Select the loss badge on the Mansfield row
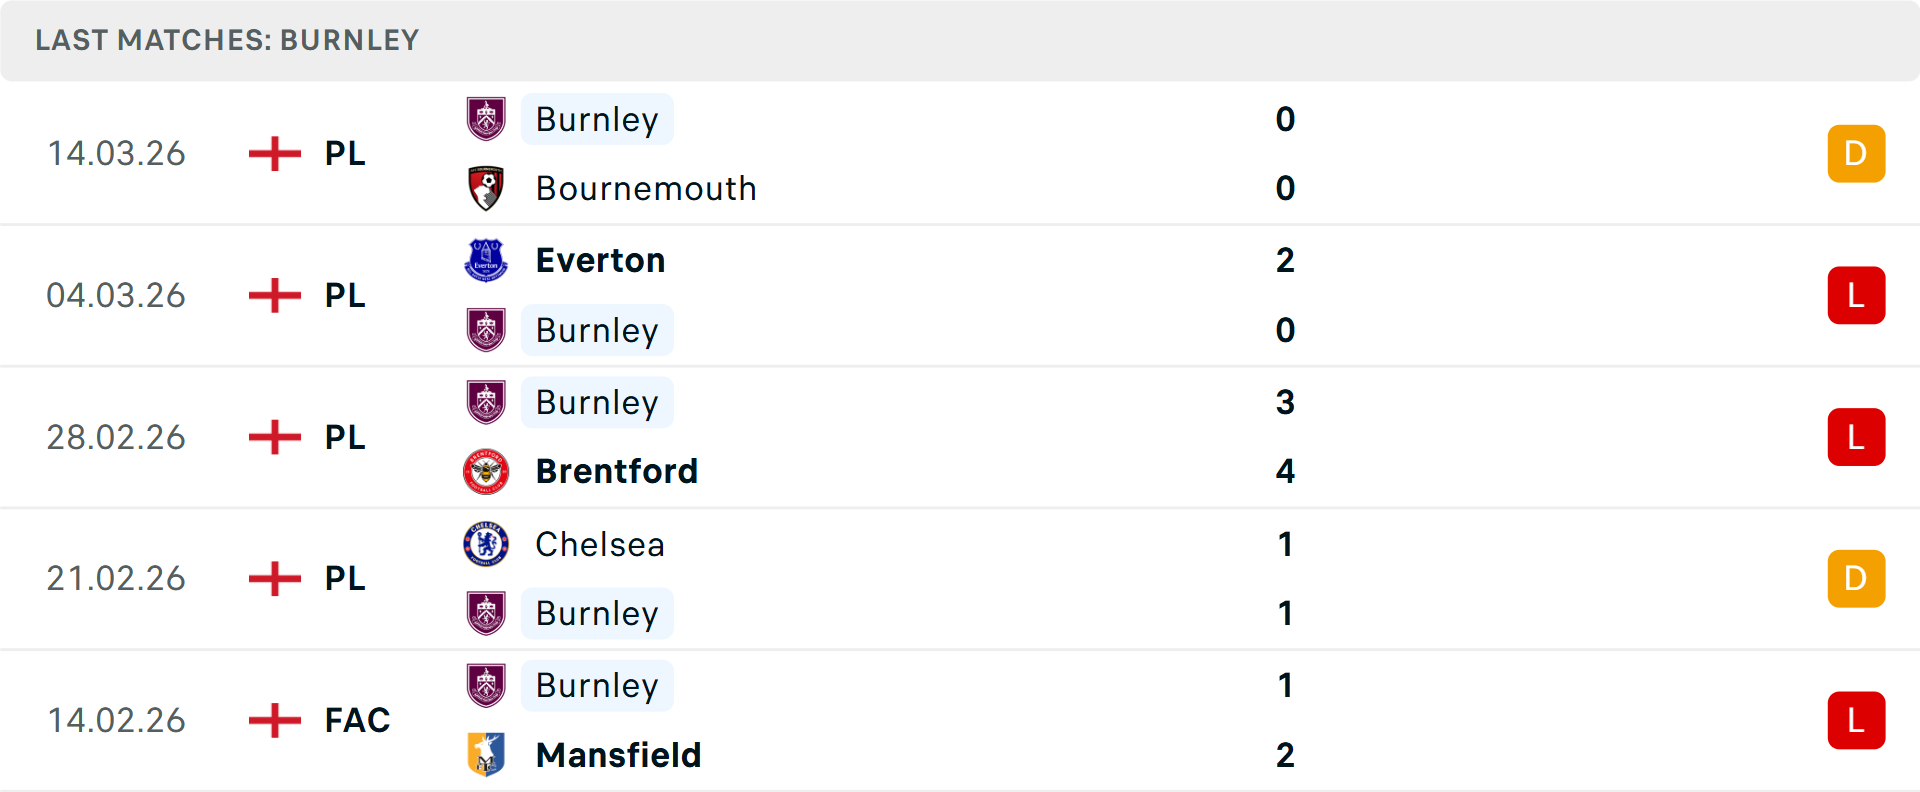Screen dimensions: 1920x792 tap(1856, 721)
